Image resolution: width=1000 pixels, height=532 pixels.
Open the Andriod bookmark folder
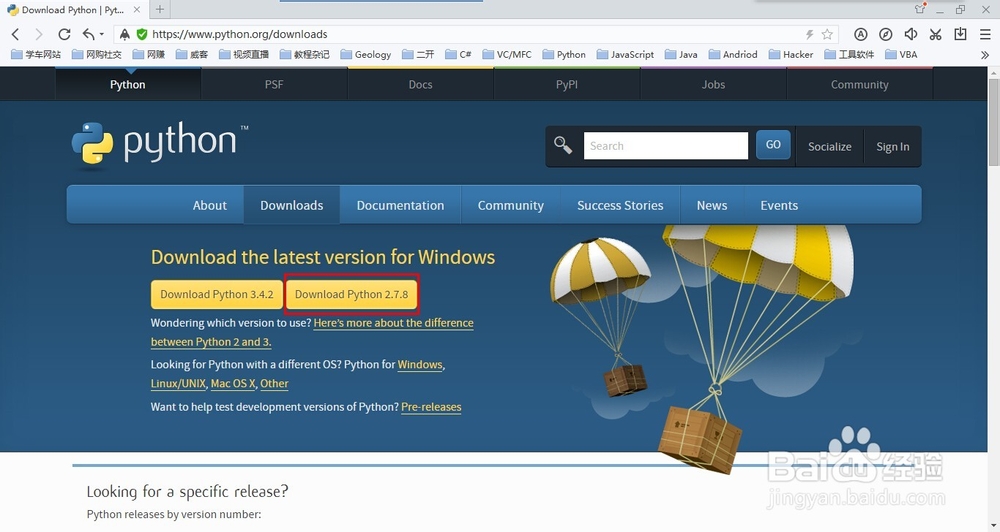coord(733,55)
